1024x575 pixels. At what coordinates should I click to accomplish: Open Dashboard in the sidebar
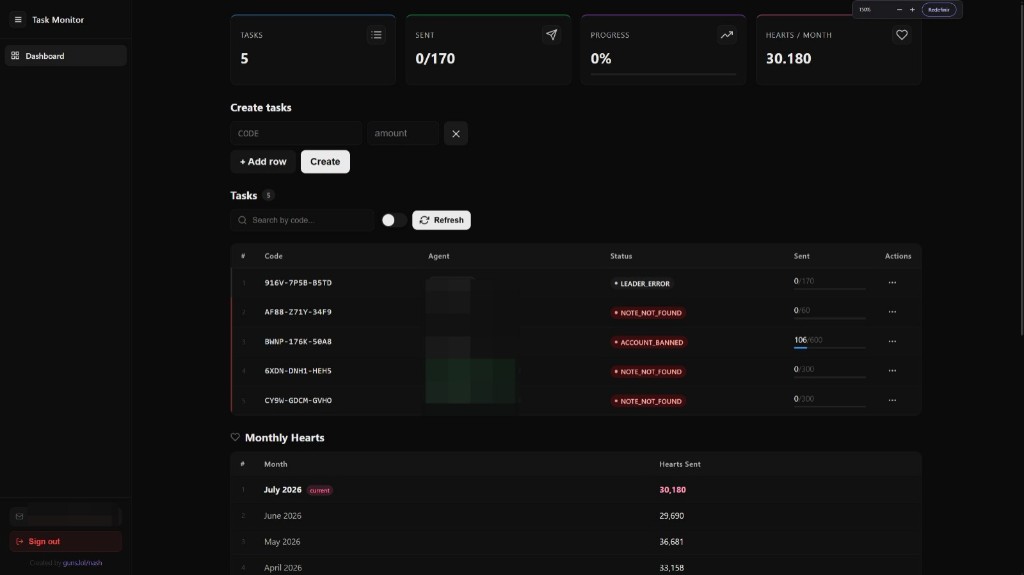(x=65, y=56)
